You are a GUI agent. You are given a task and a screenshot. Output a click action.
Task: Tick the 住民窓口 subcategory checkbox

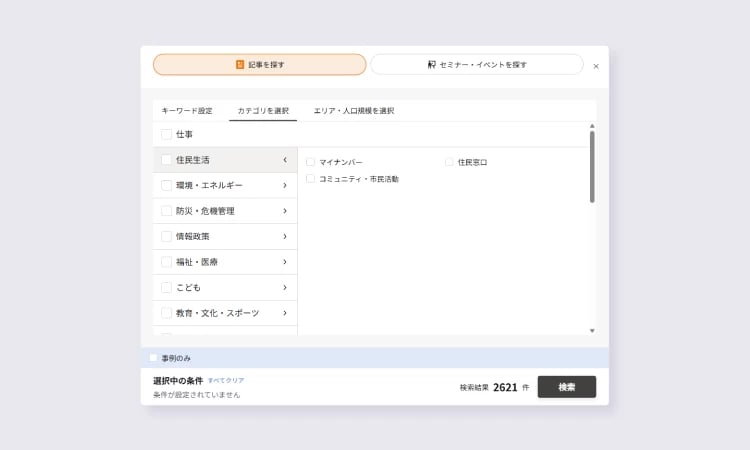[449, 162]
